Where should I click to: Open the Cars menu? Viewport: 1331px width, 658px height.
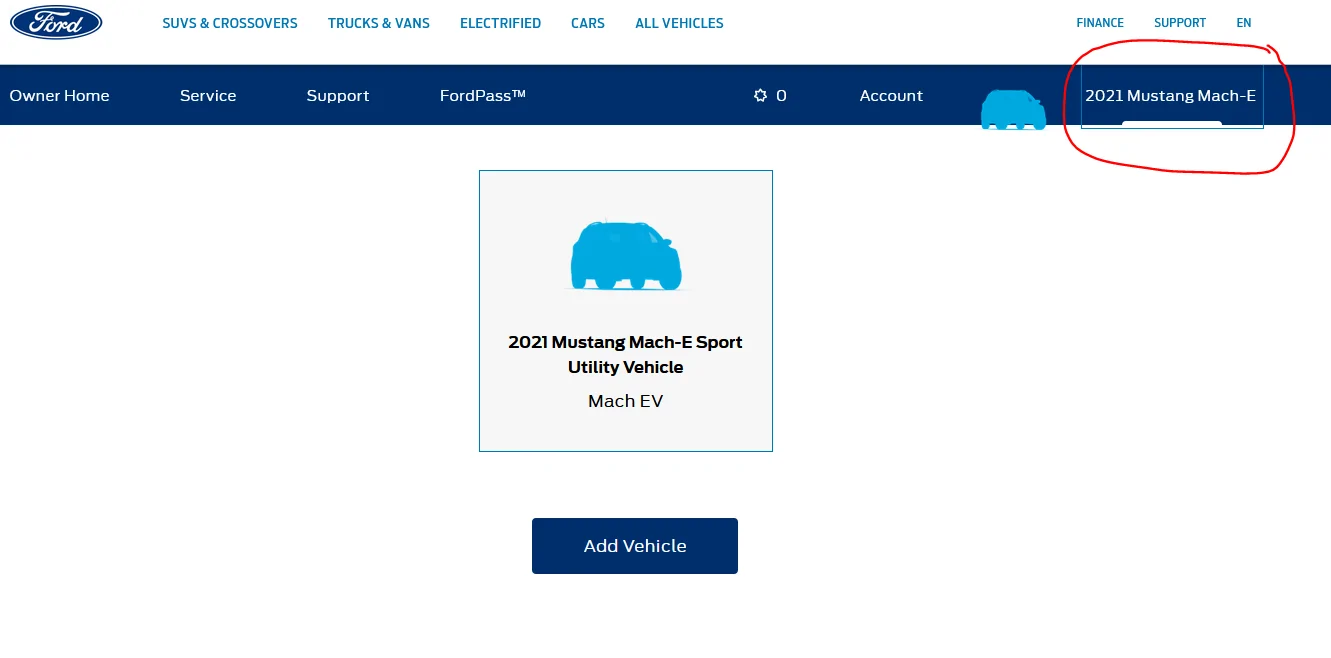588,23
